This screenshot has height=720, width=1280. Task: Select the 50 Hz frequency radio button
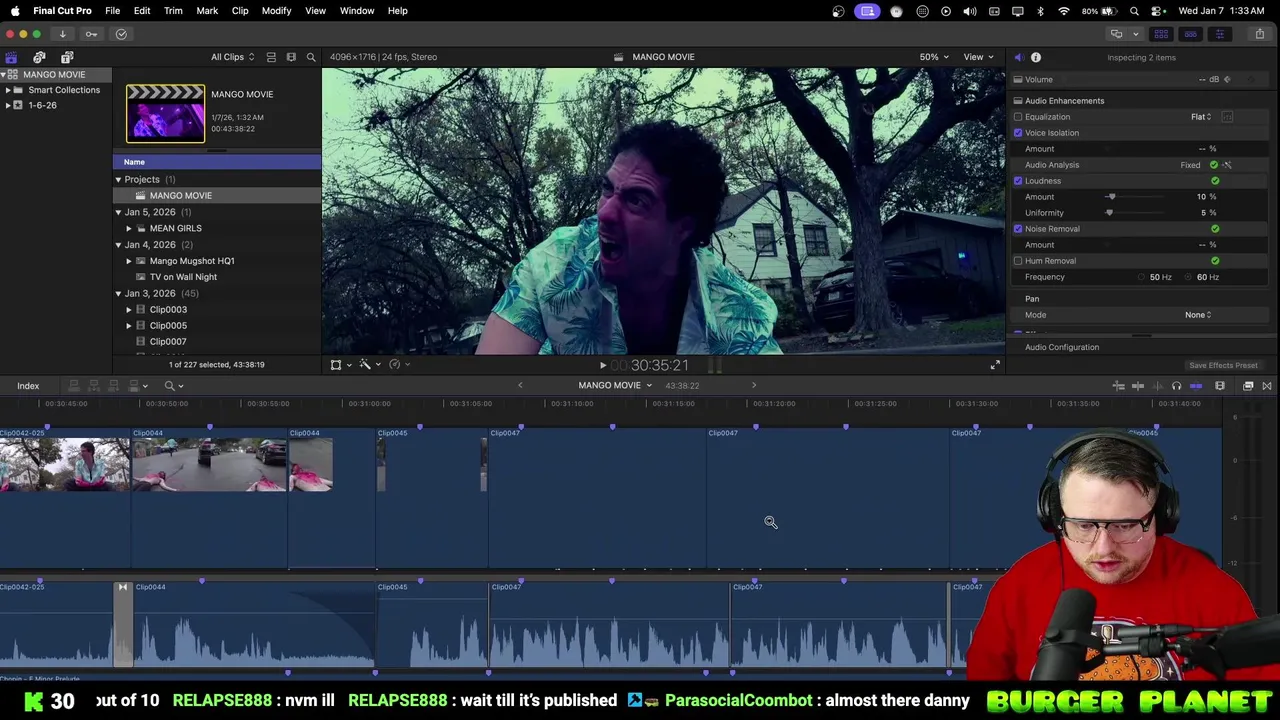(x=1141, y=277)
